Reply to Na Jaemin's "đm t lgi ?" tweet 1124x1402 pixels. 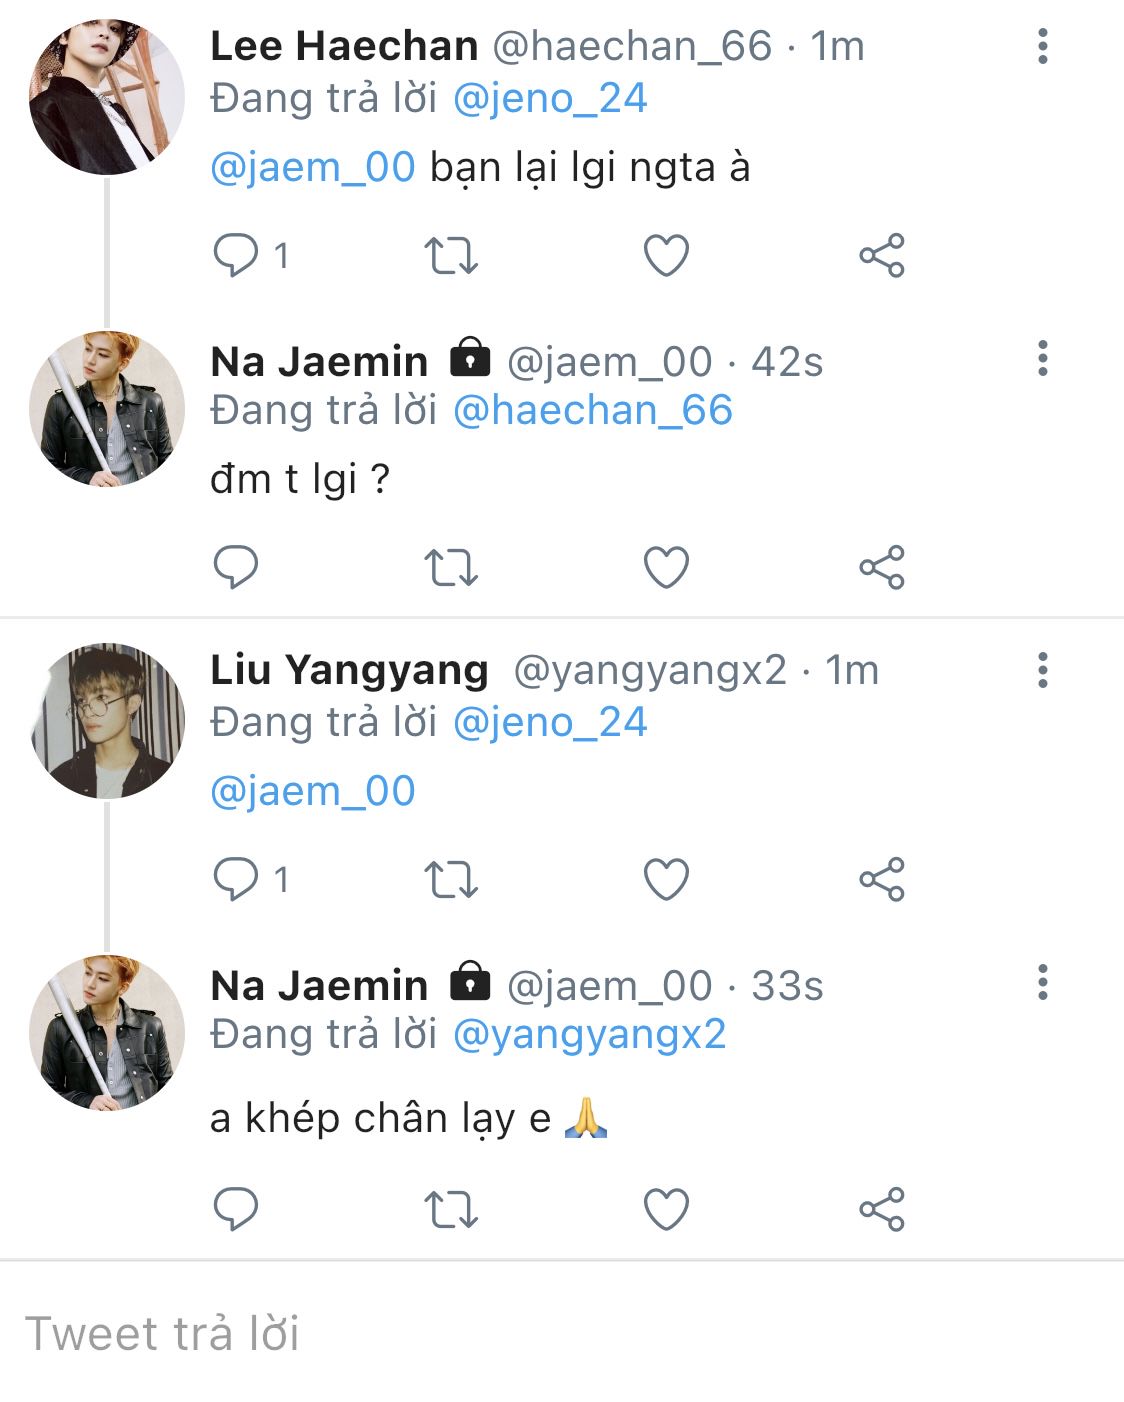237,568
